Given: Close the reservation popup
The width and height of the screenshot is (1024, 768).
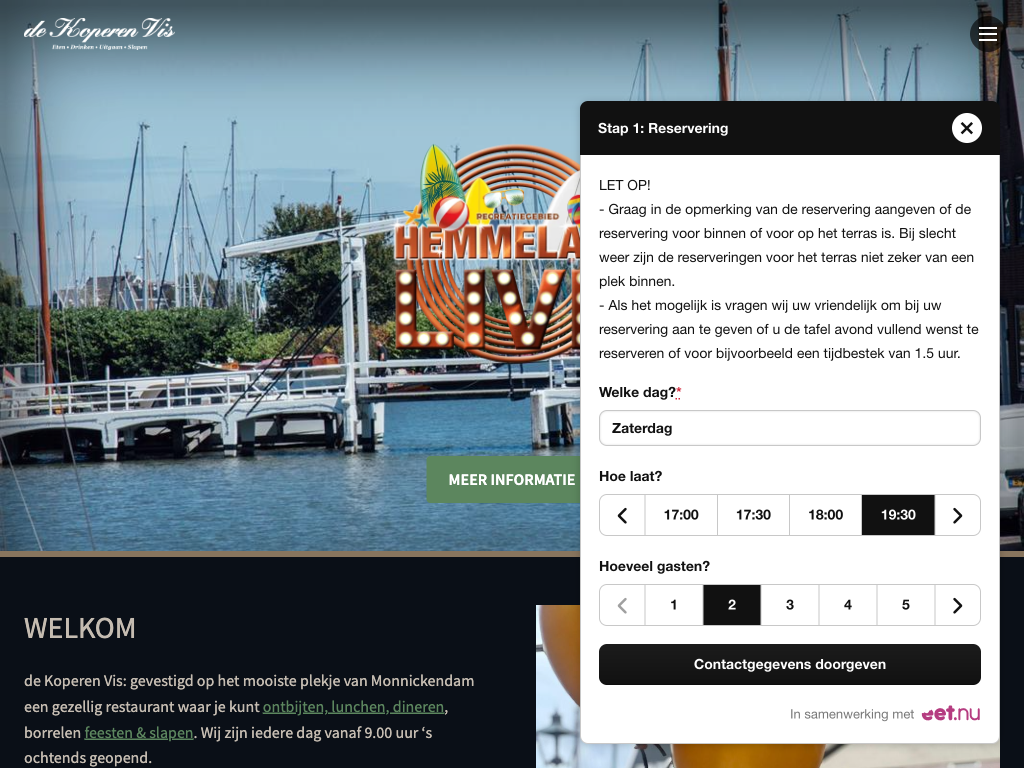Looking at the screenshot, I should [966, 128].
